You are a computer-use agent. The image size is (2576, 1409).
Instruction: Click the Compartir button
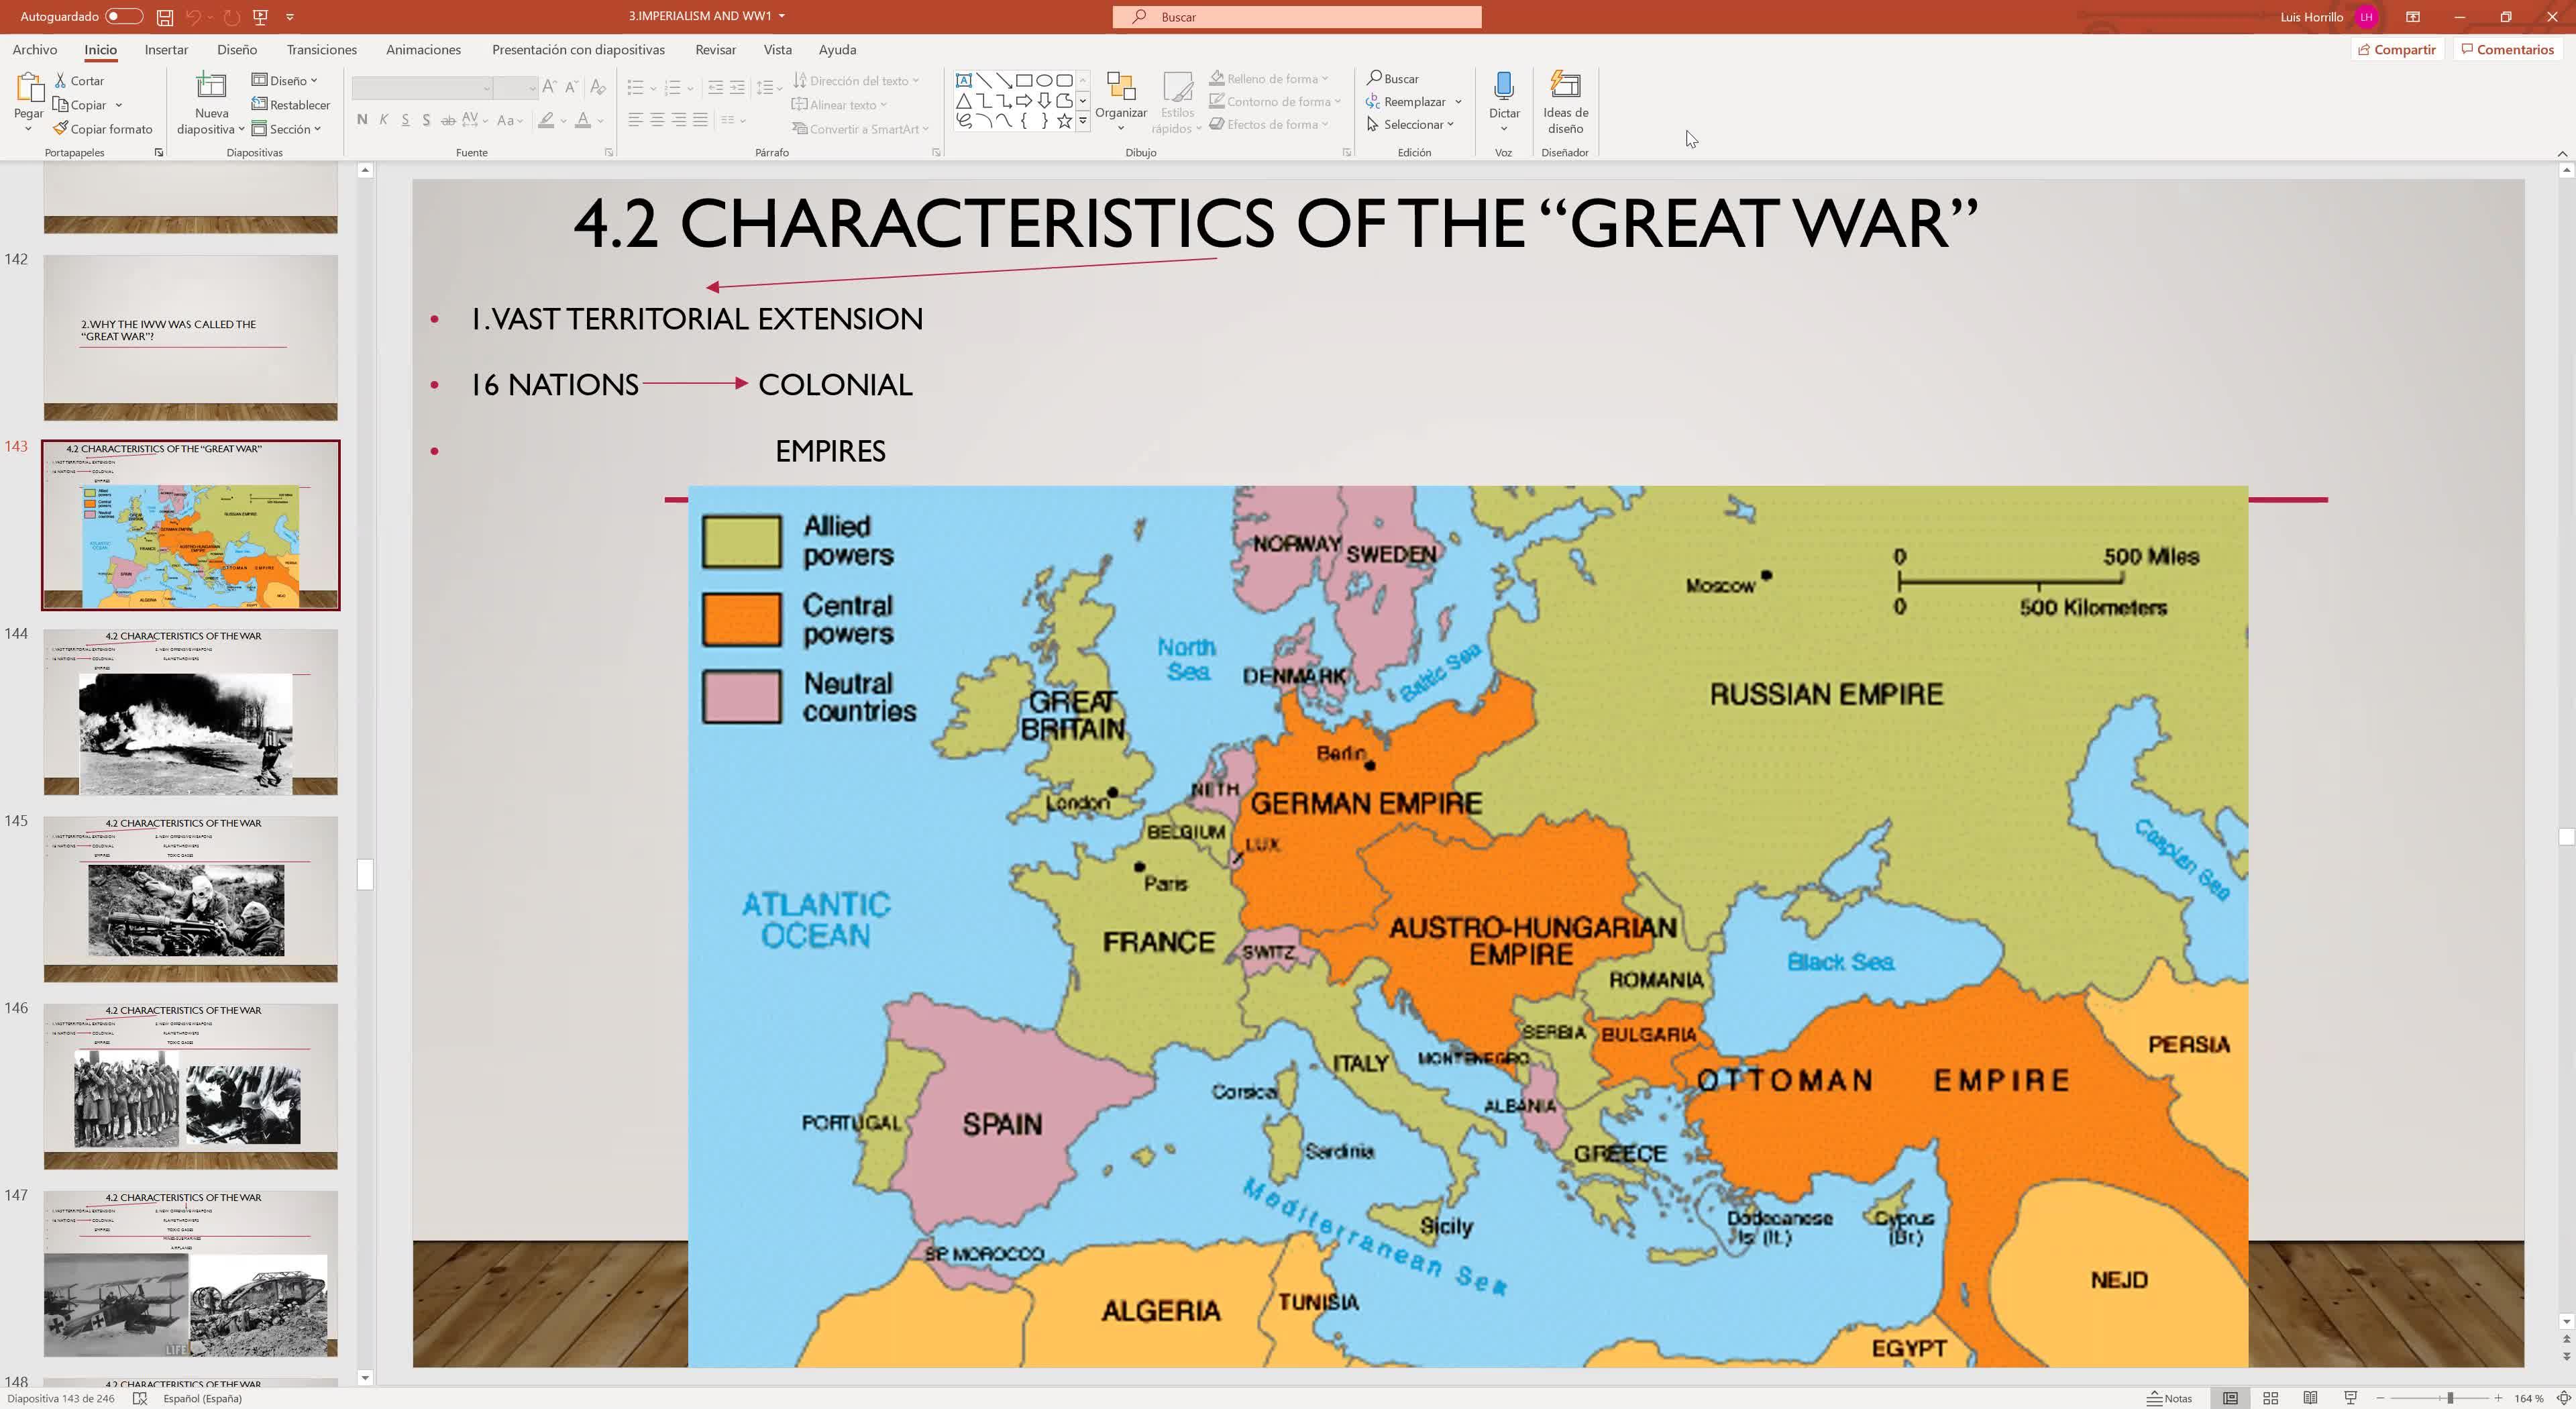[x=2396, y=50]
